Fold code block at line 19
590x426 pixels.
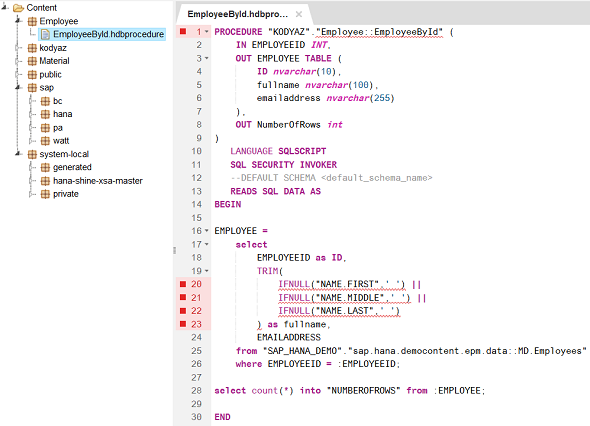coord(207,271)
